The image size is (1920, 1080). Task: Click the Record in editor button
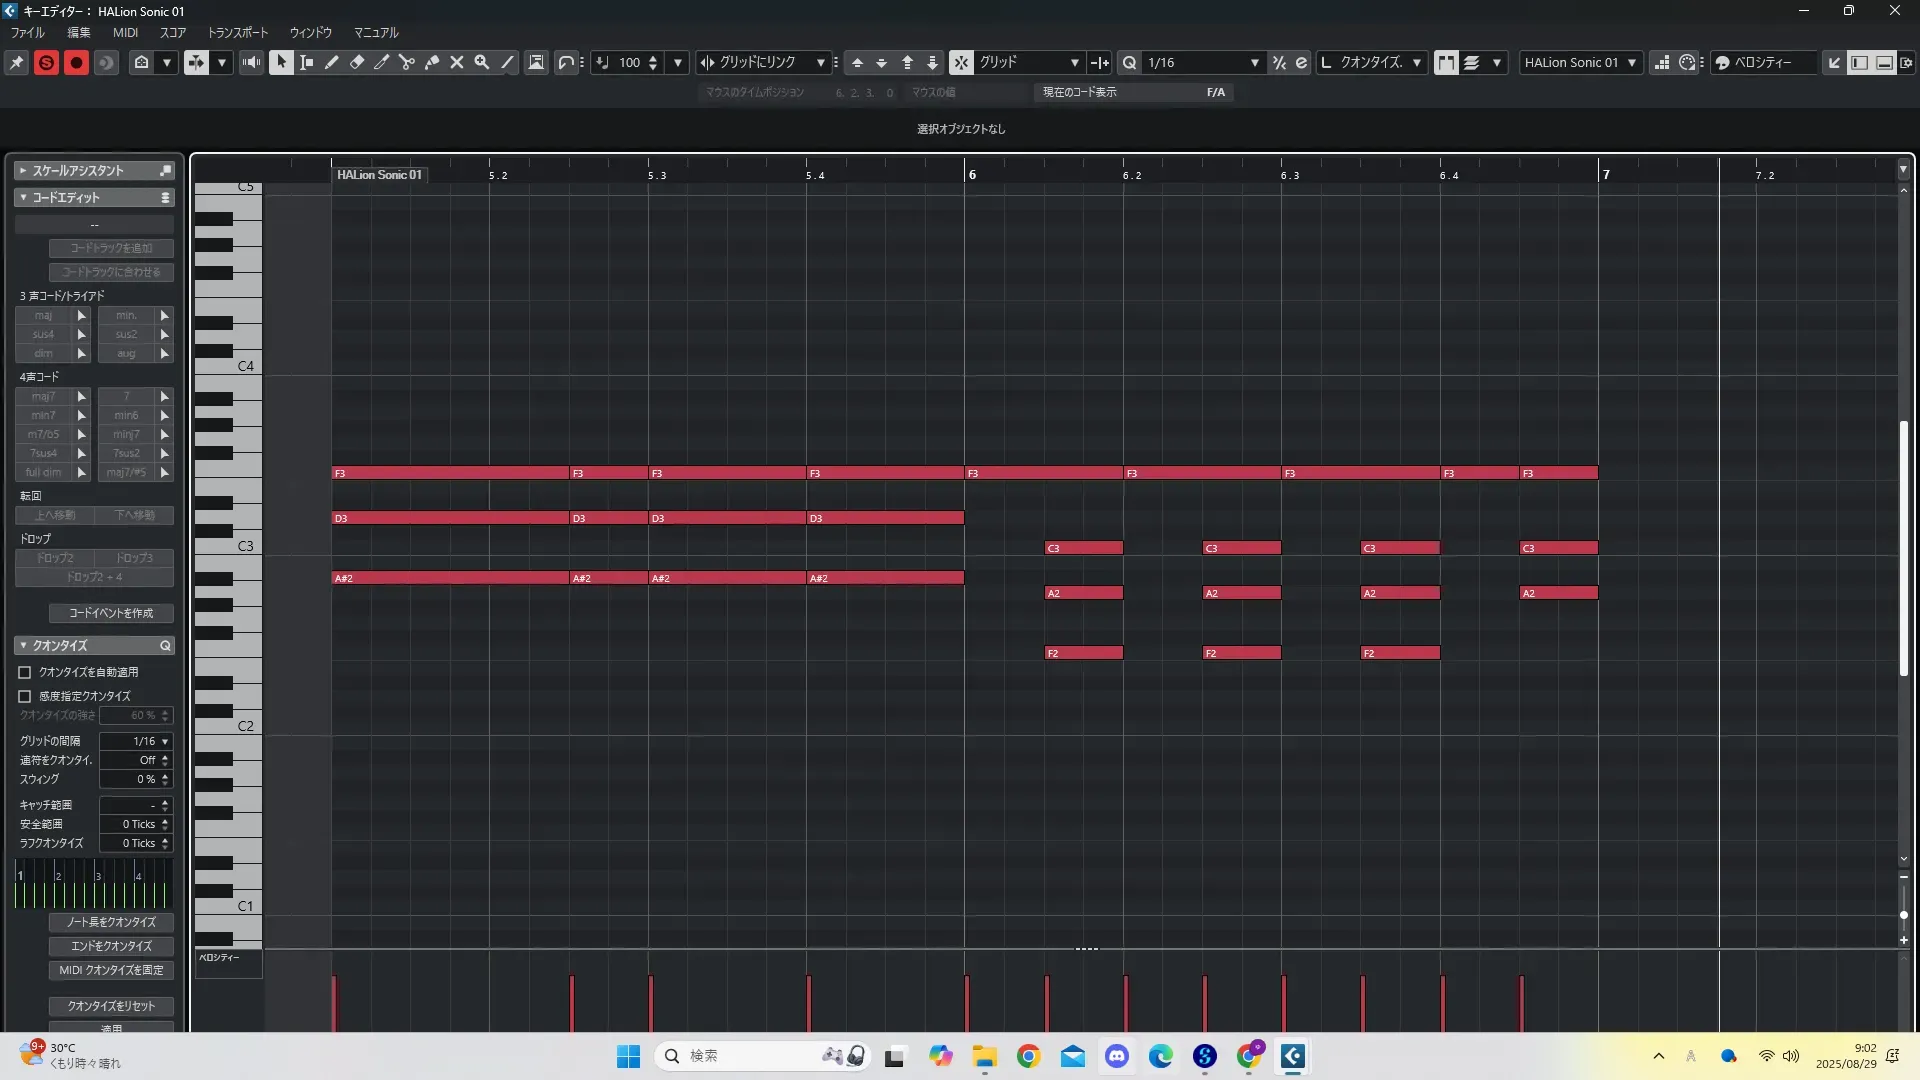76,62
